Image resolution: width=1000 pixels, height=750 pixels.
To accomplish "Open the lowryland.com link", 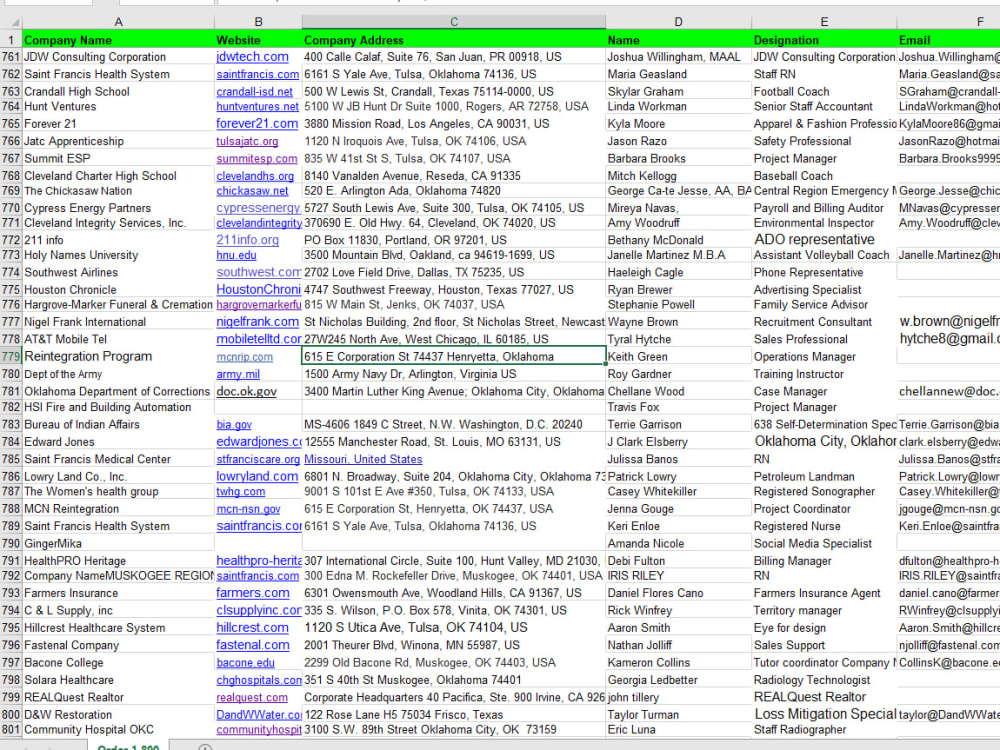I will click(257, 476).
